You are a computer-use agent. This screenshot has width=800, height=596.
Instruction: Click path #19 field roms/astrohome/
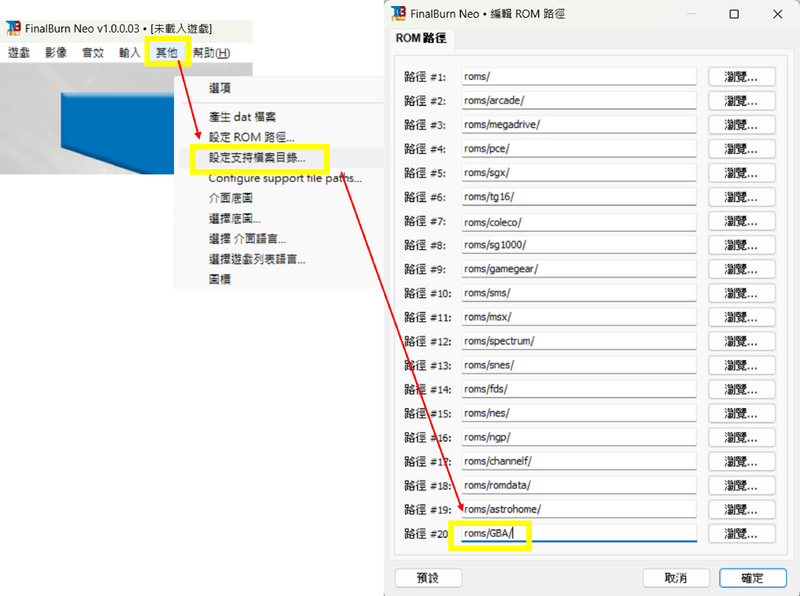(x=579, y=509)
